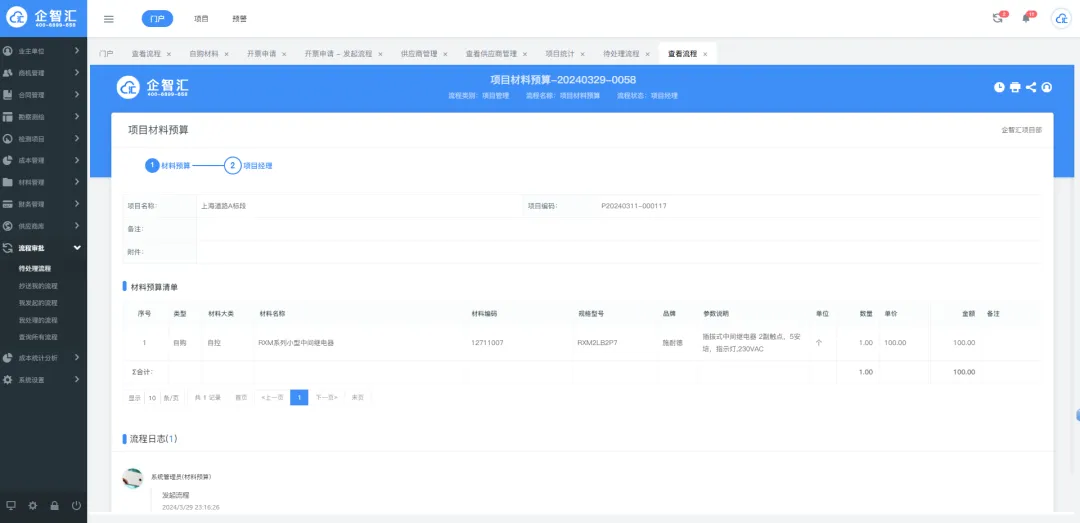Click the RXM2LB2P7 model cell
This screenshot has height=523, width=1080.
[x=597, y=342]
